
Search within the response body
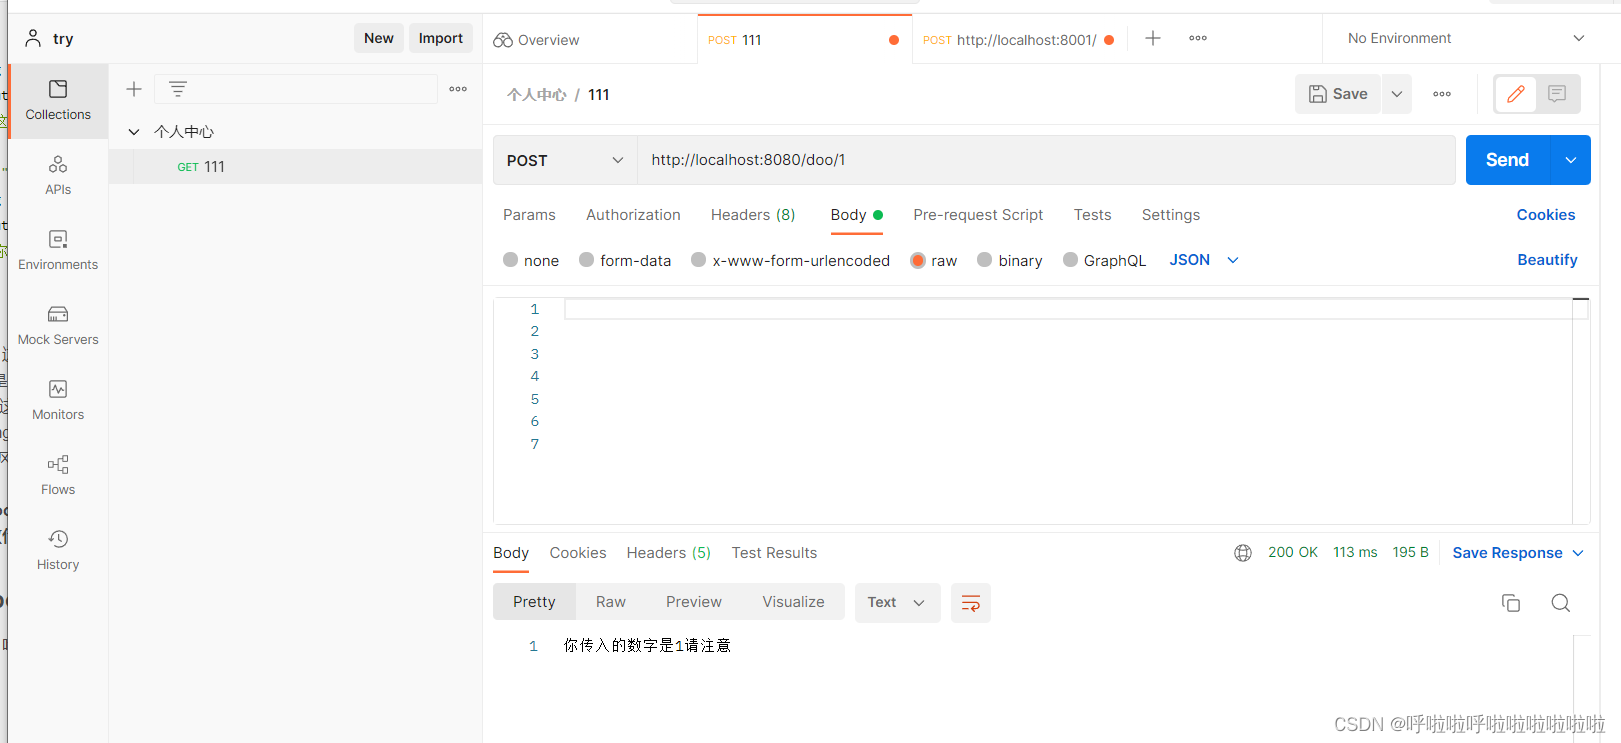(1561, 603)
